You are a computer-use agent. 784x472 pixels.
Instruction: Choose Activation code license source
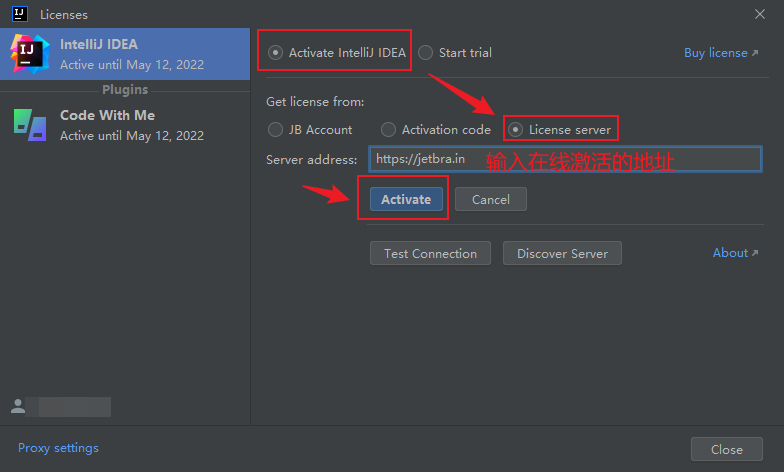[x=388, y=130]
